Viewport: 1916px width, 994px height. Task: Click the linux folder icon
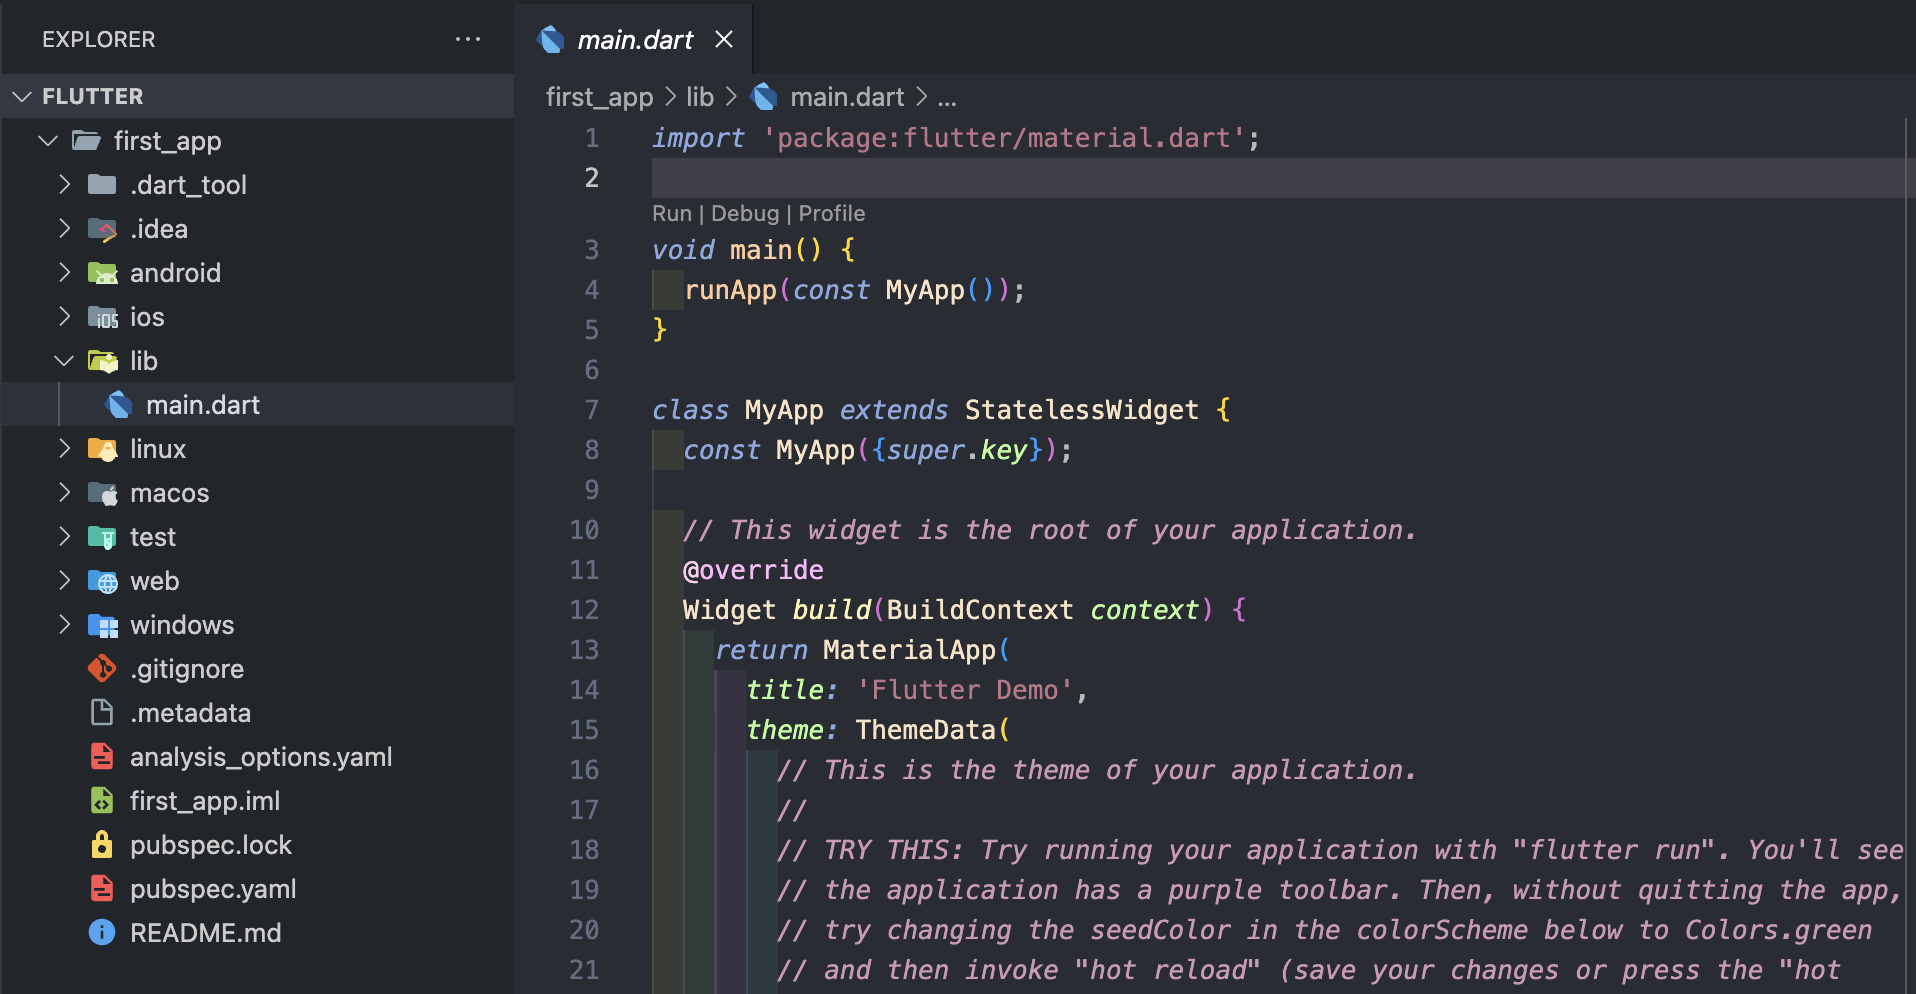click(102, 449)
